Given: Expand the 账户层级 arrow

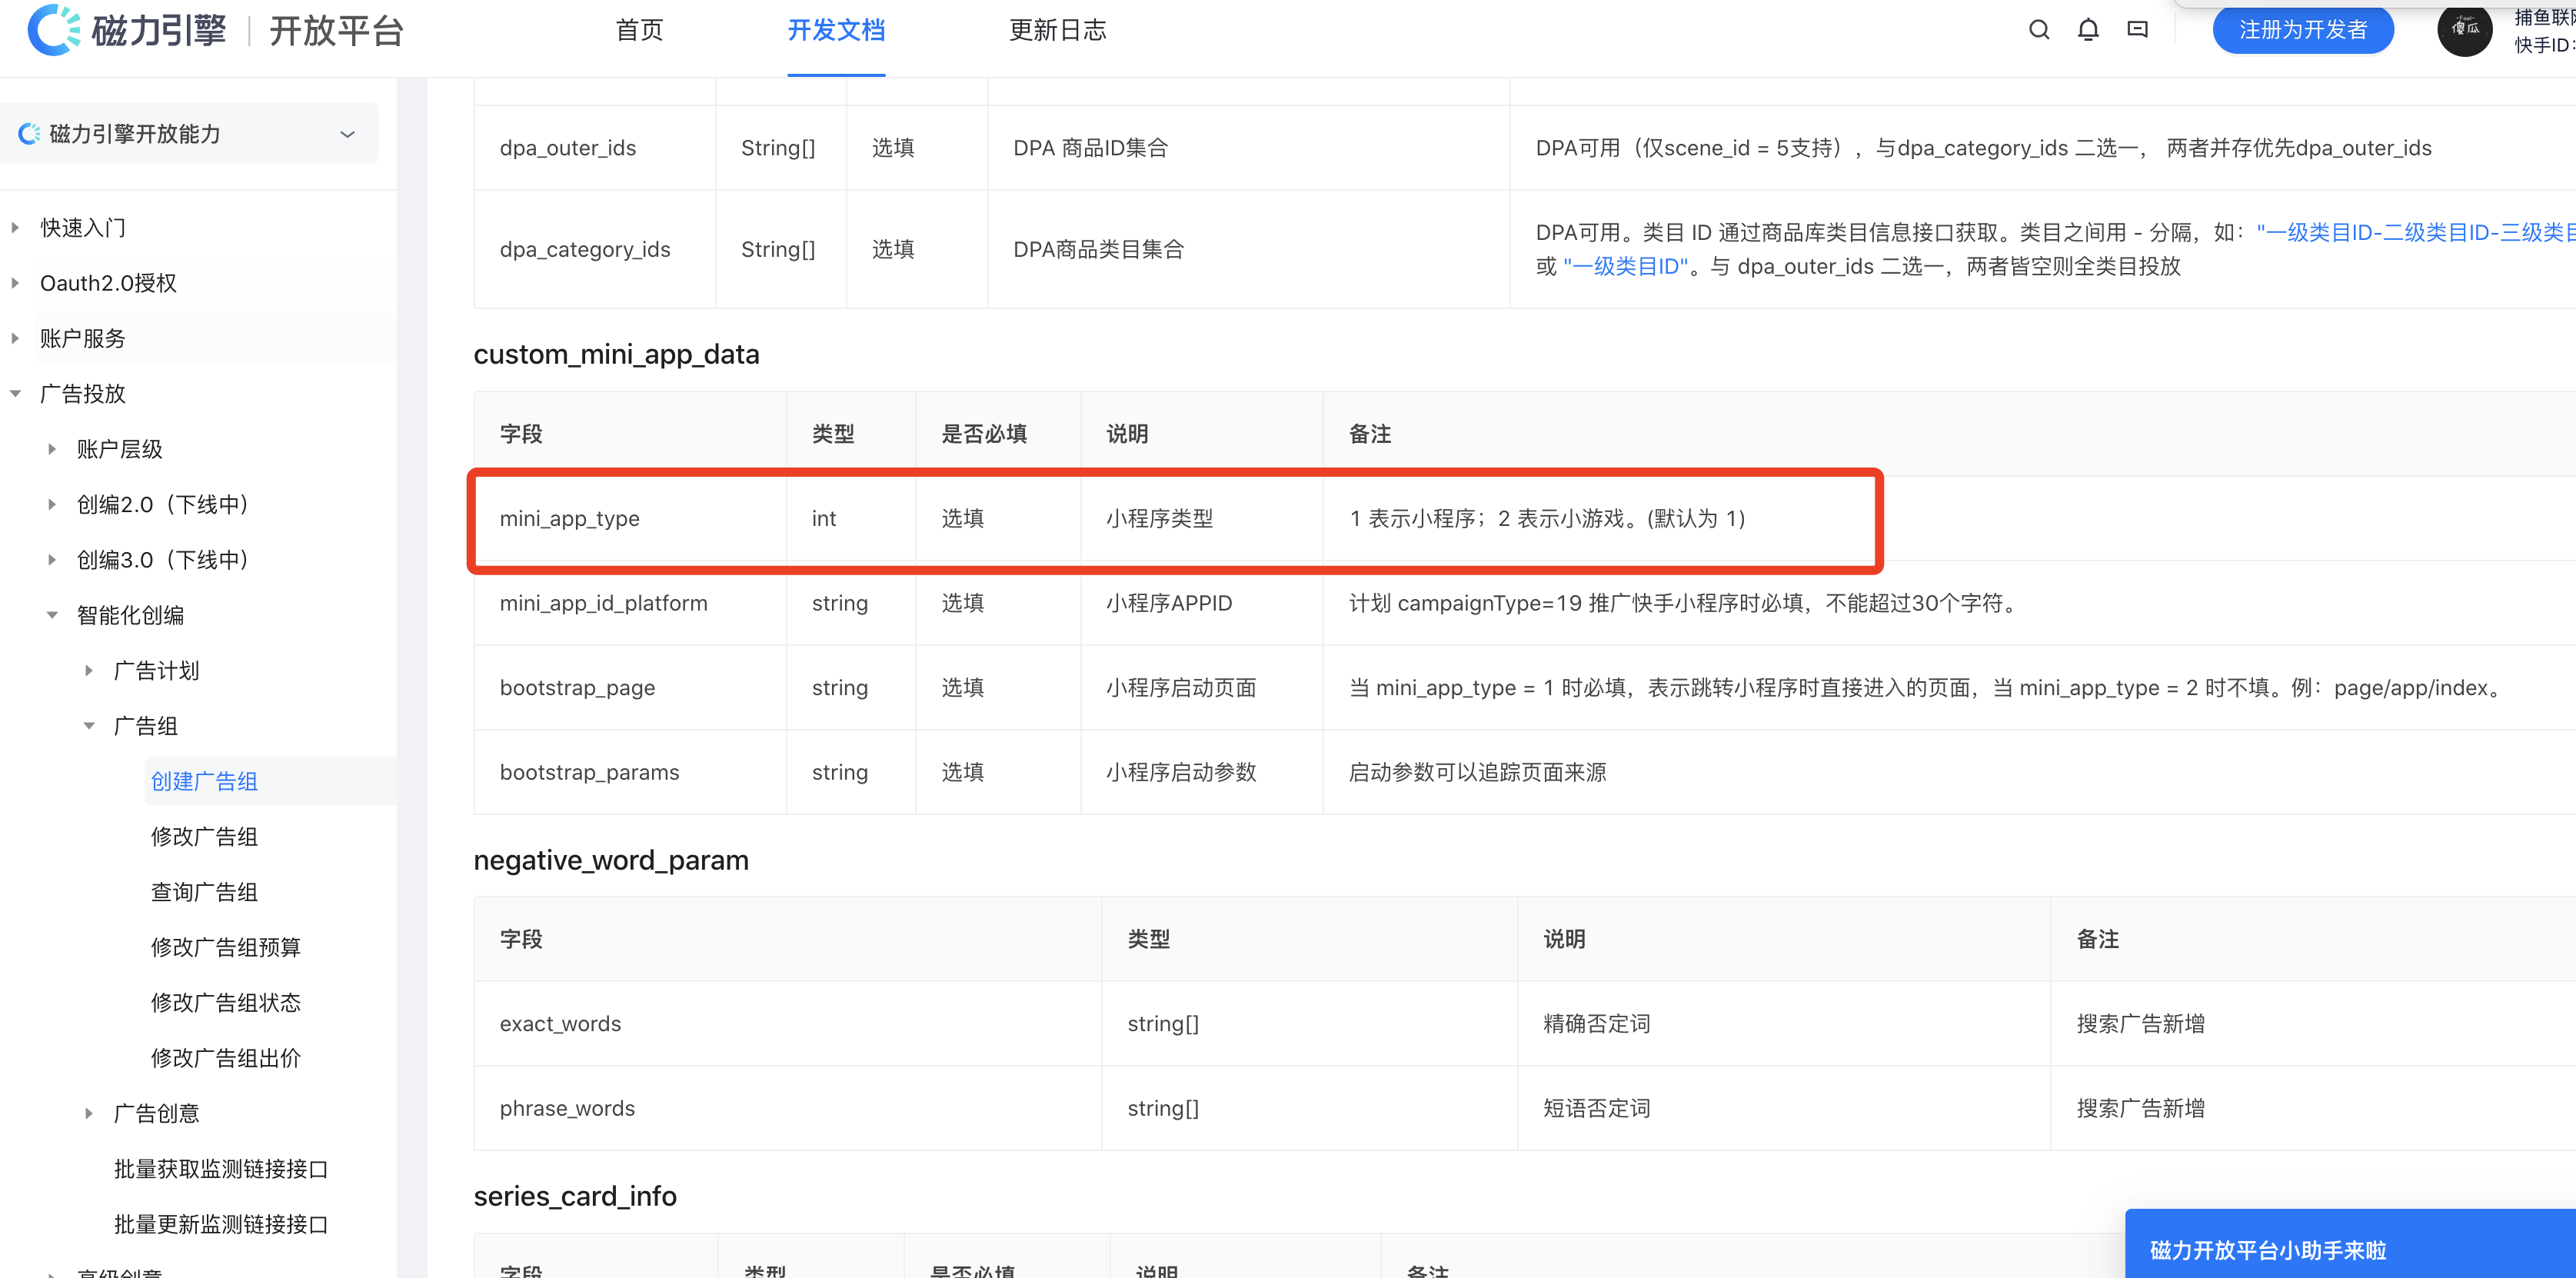Looking at the screenshot, I should point(52,449).
